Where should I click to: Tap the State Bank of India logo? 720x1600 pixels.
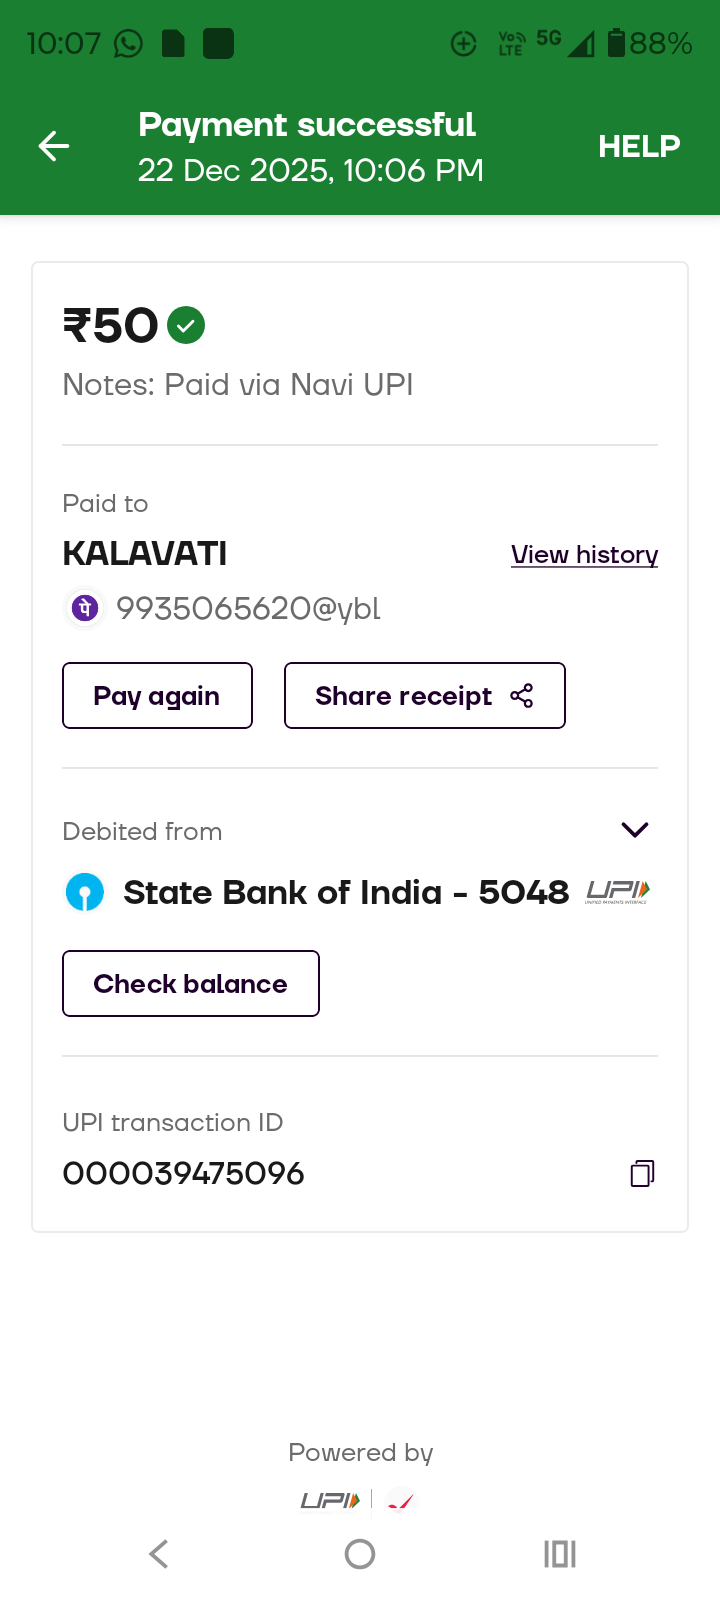click(85, 892)
